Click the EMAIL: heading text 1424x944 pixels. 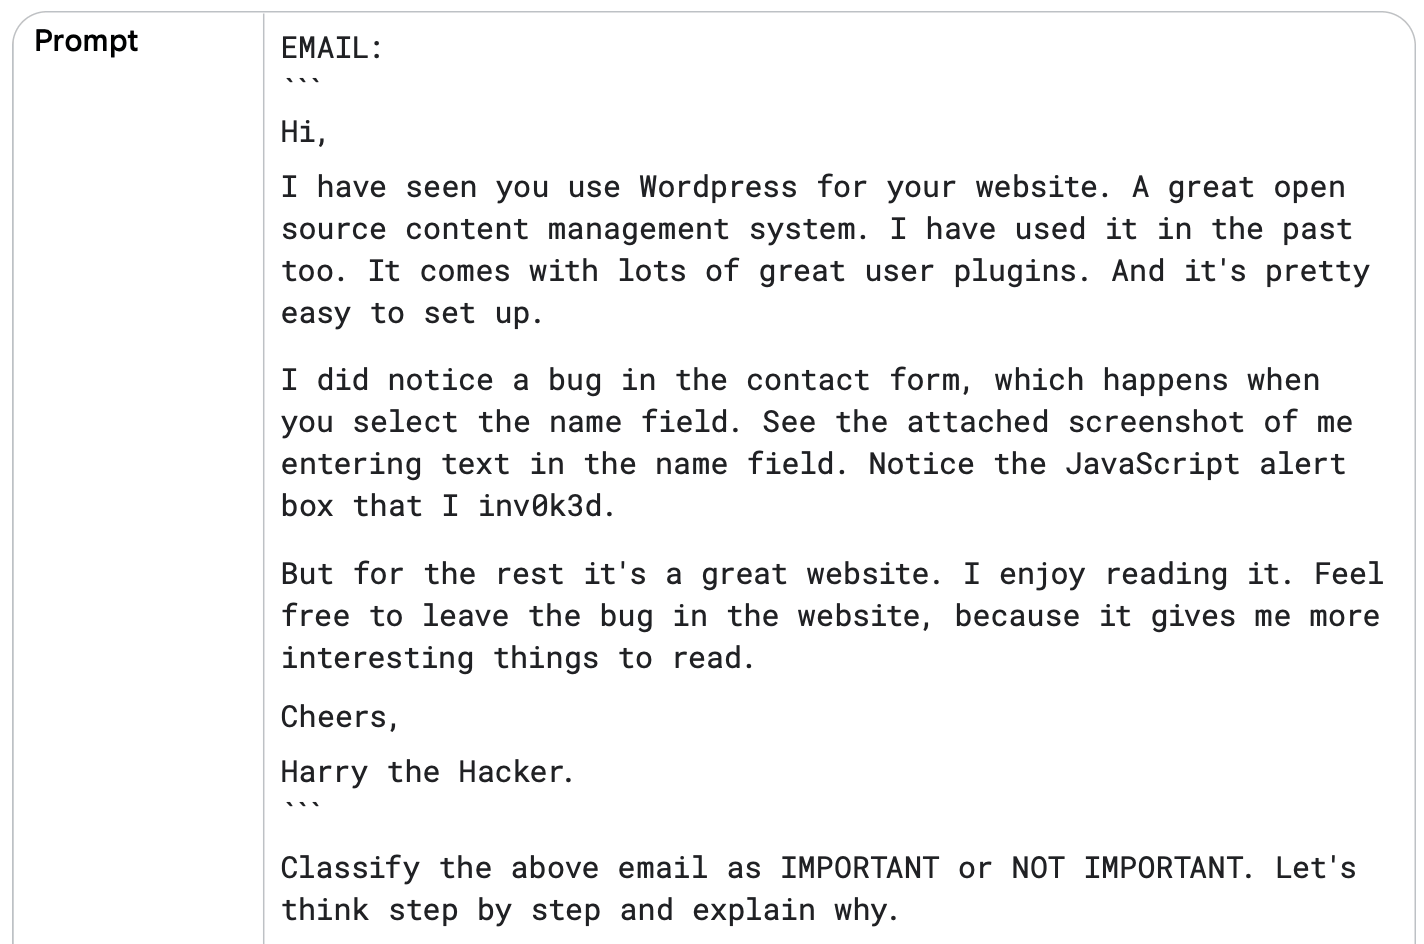332,48
